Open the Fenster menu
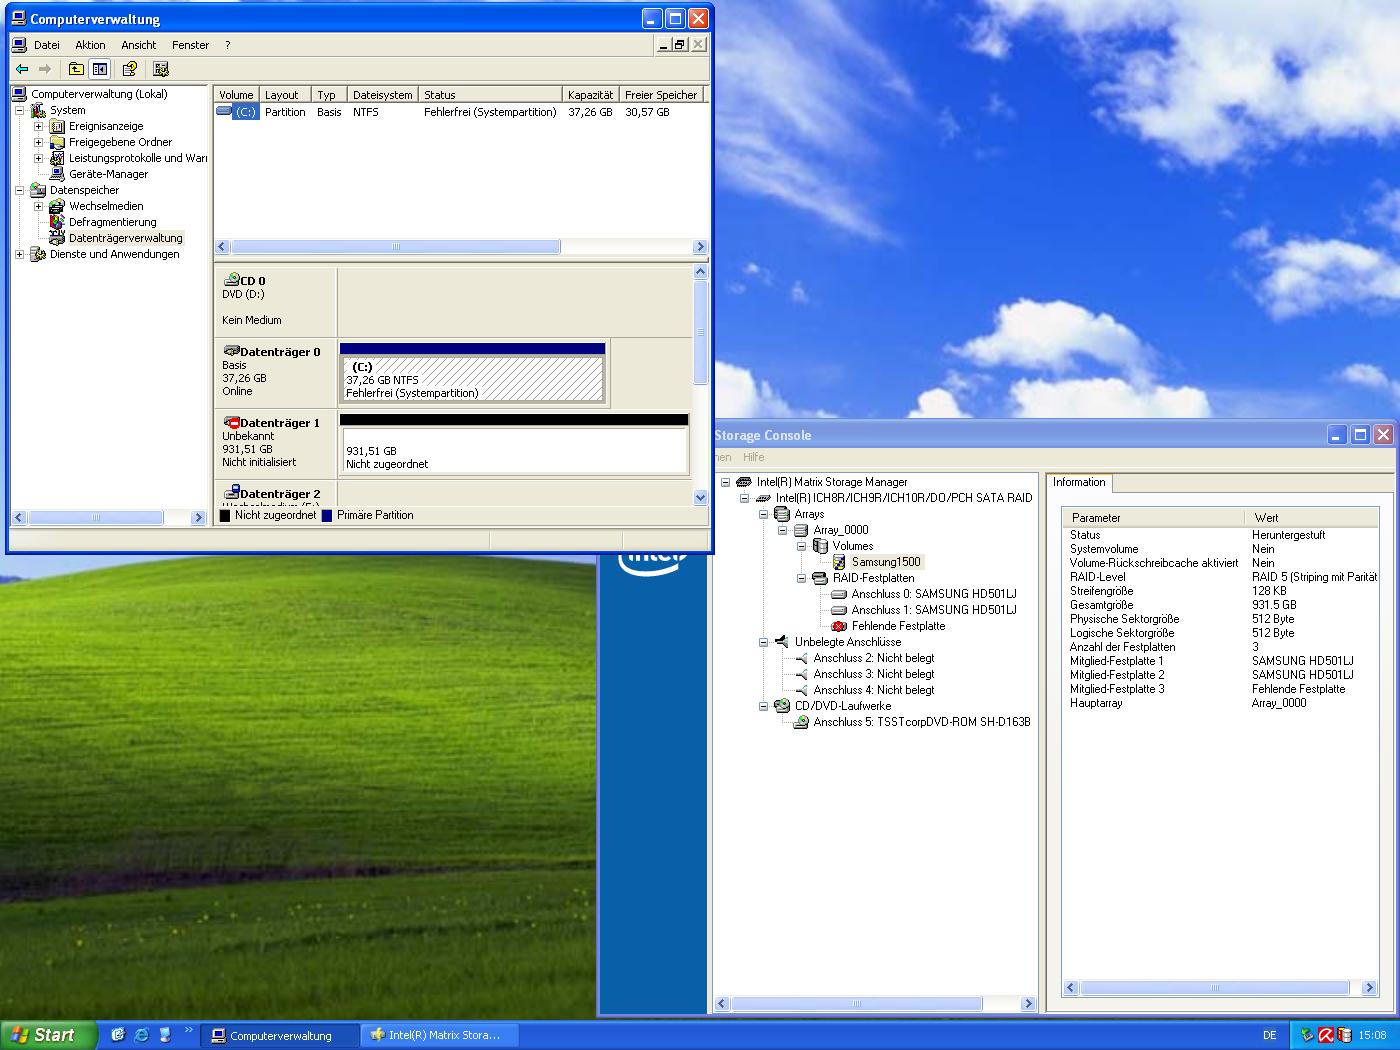This screenshot has width=1400, height=1050. pos(190,45)
